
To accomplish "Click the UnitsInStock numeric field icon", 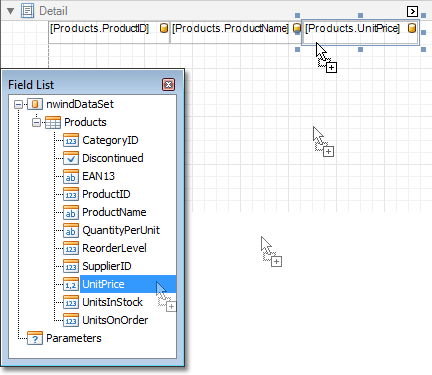I will (71, 302).
